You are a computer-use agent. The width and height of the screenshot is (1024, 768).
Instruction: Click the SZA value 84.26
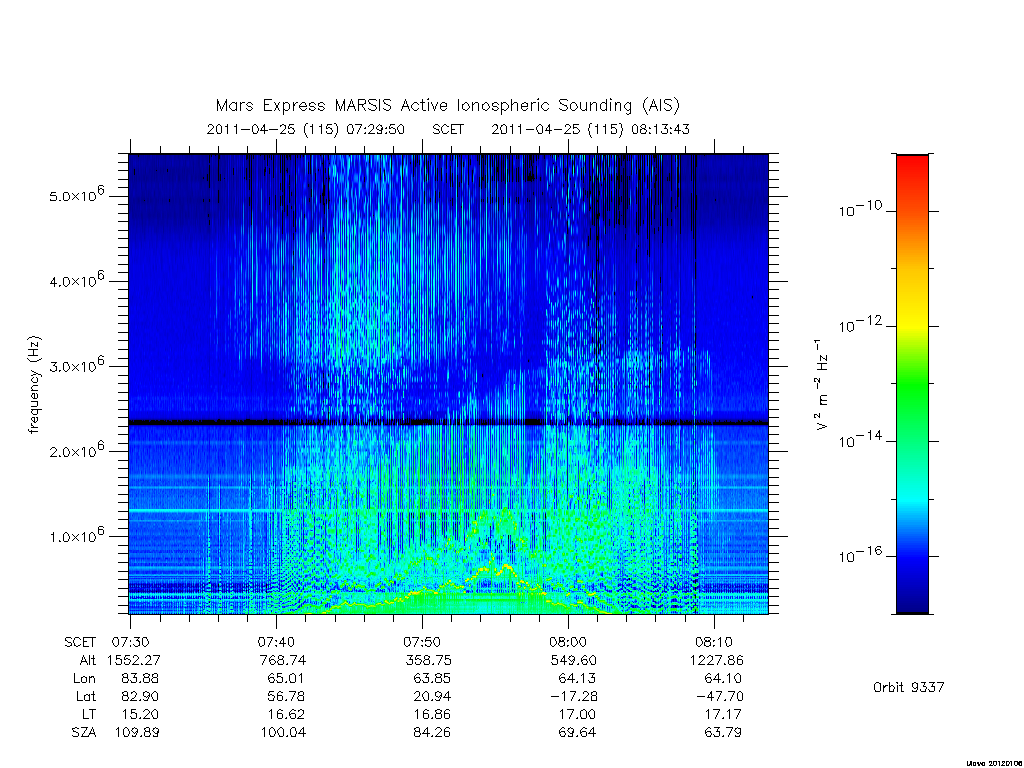click(432, 733)
